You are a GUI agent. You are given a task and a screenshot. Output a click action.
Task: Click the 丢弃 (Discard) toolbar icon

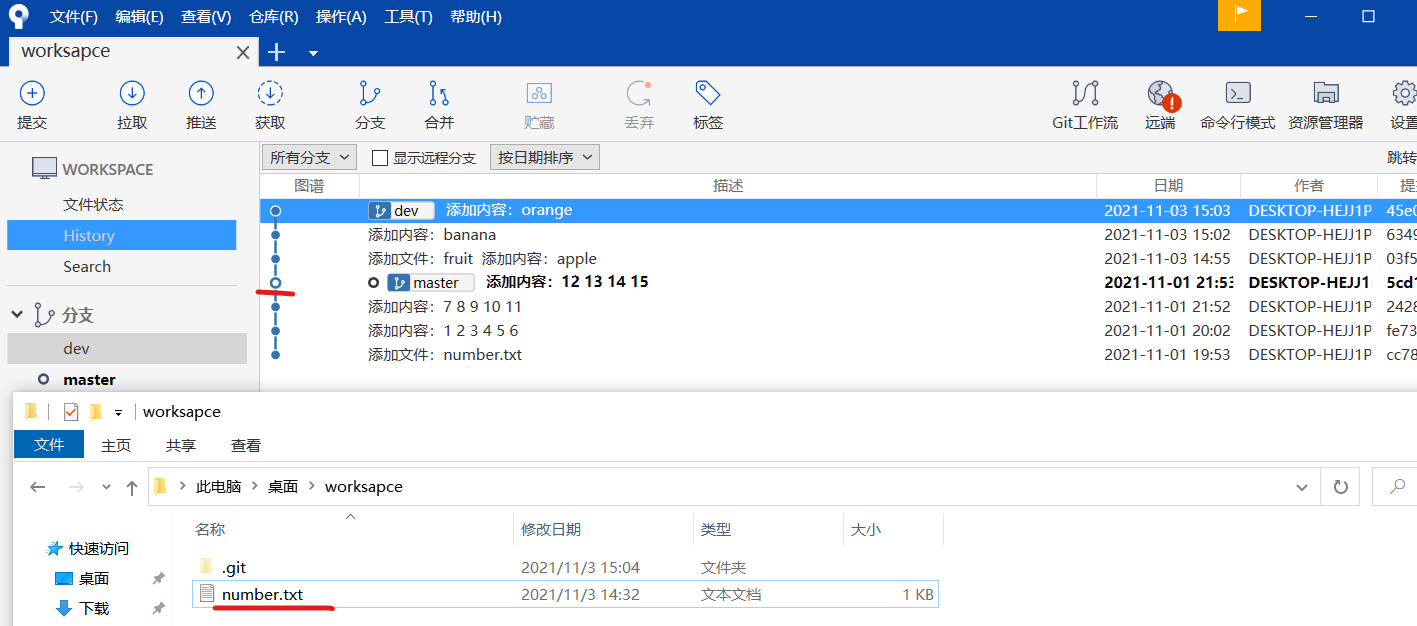coord(639,94)
